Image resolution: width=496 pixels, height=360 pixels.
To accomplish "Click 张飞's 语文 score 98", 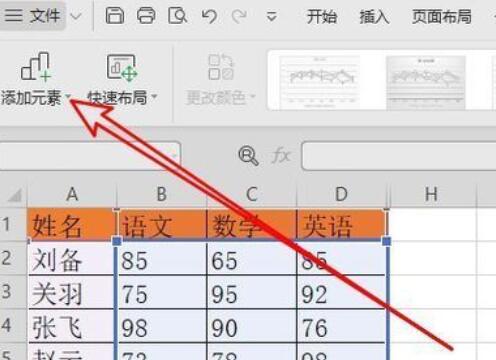I will tap(162, 326).
